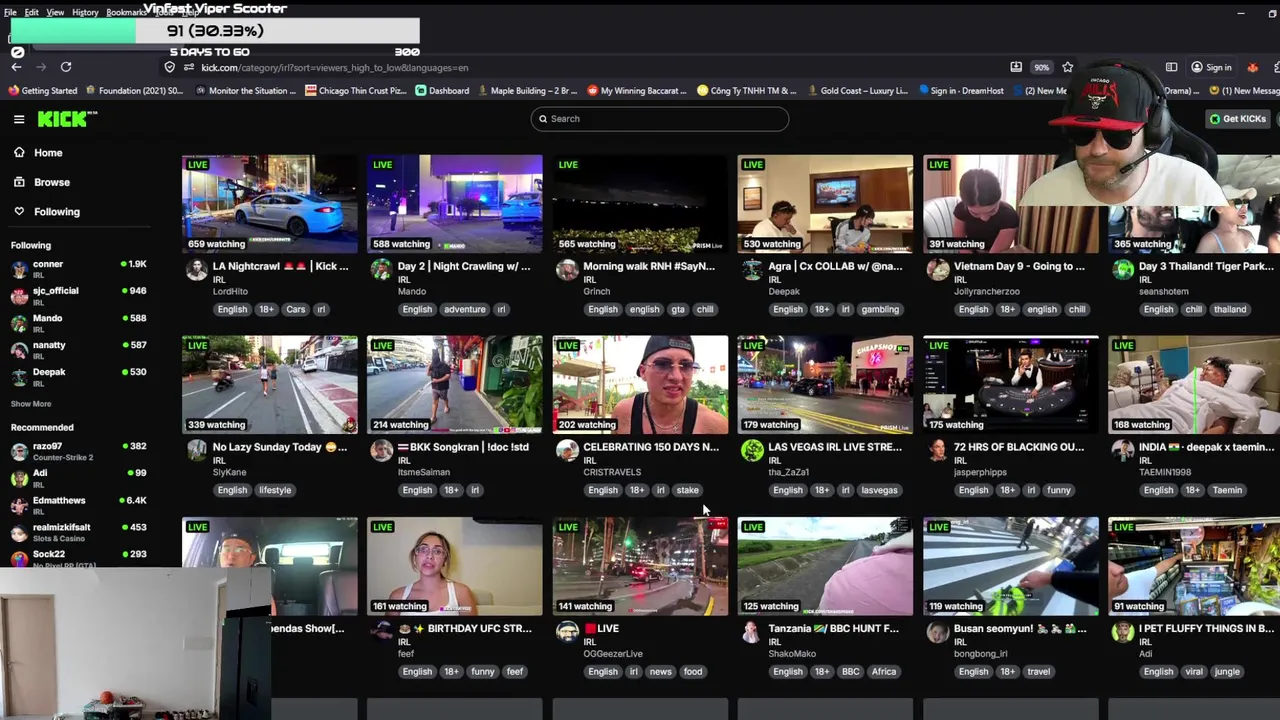
Task: Go back with the browser back arrow
Action: click(17, 67)
